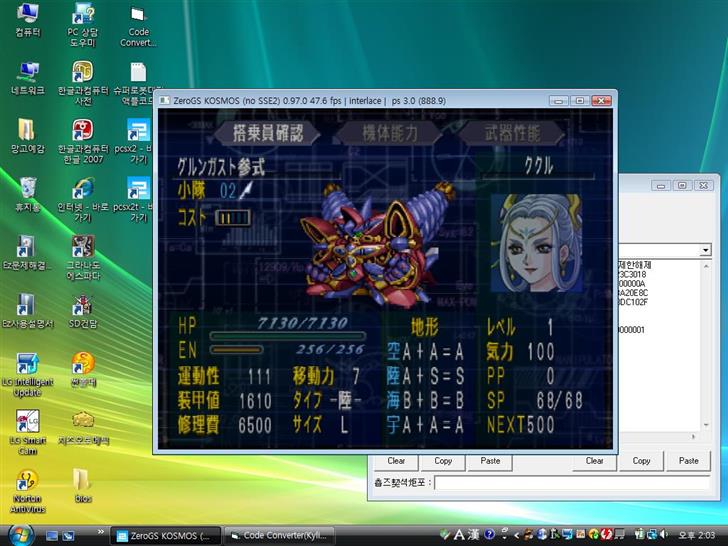Click left Clear button in Code Converter
Viewport: 728px width, 546px height.
click(x=396, y=461)
